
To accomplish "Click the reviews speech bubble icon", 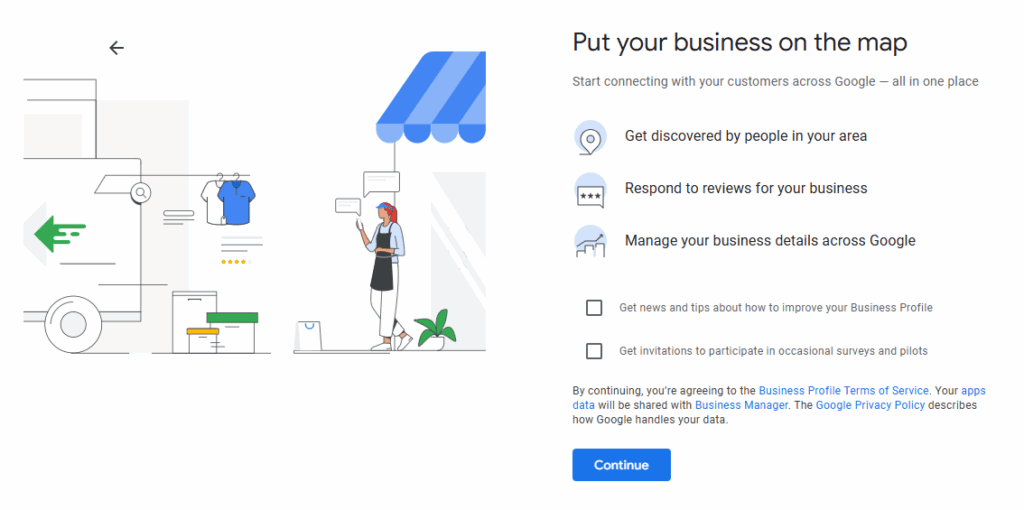I will click(x=590, y=190).
